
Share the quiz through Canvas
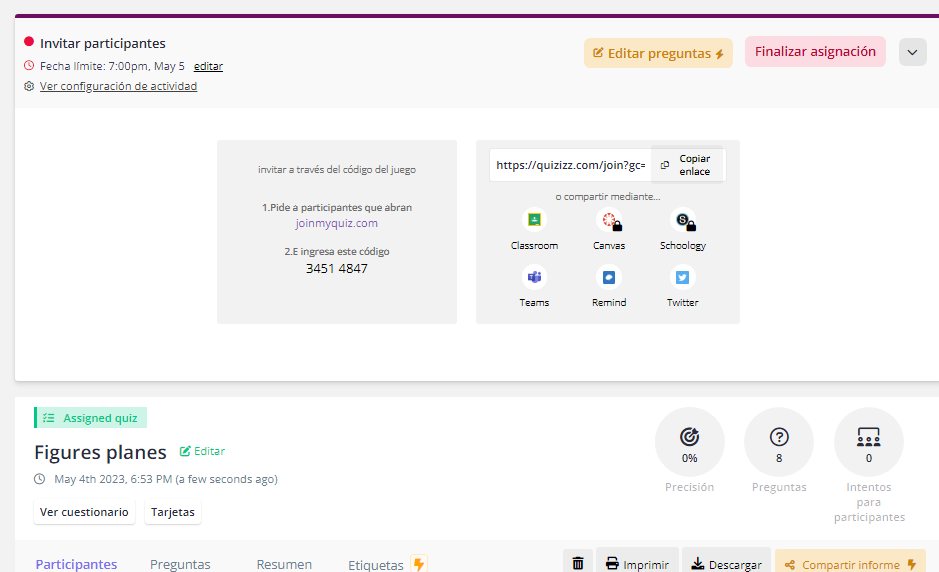point(608,221)
